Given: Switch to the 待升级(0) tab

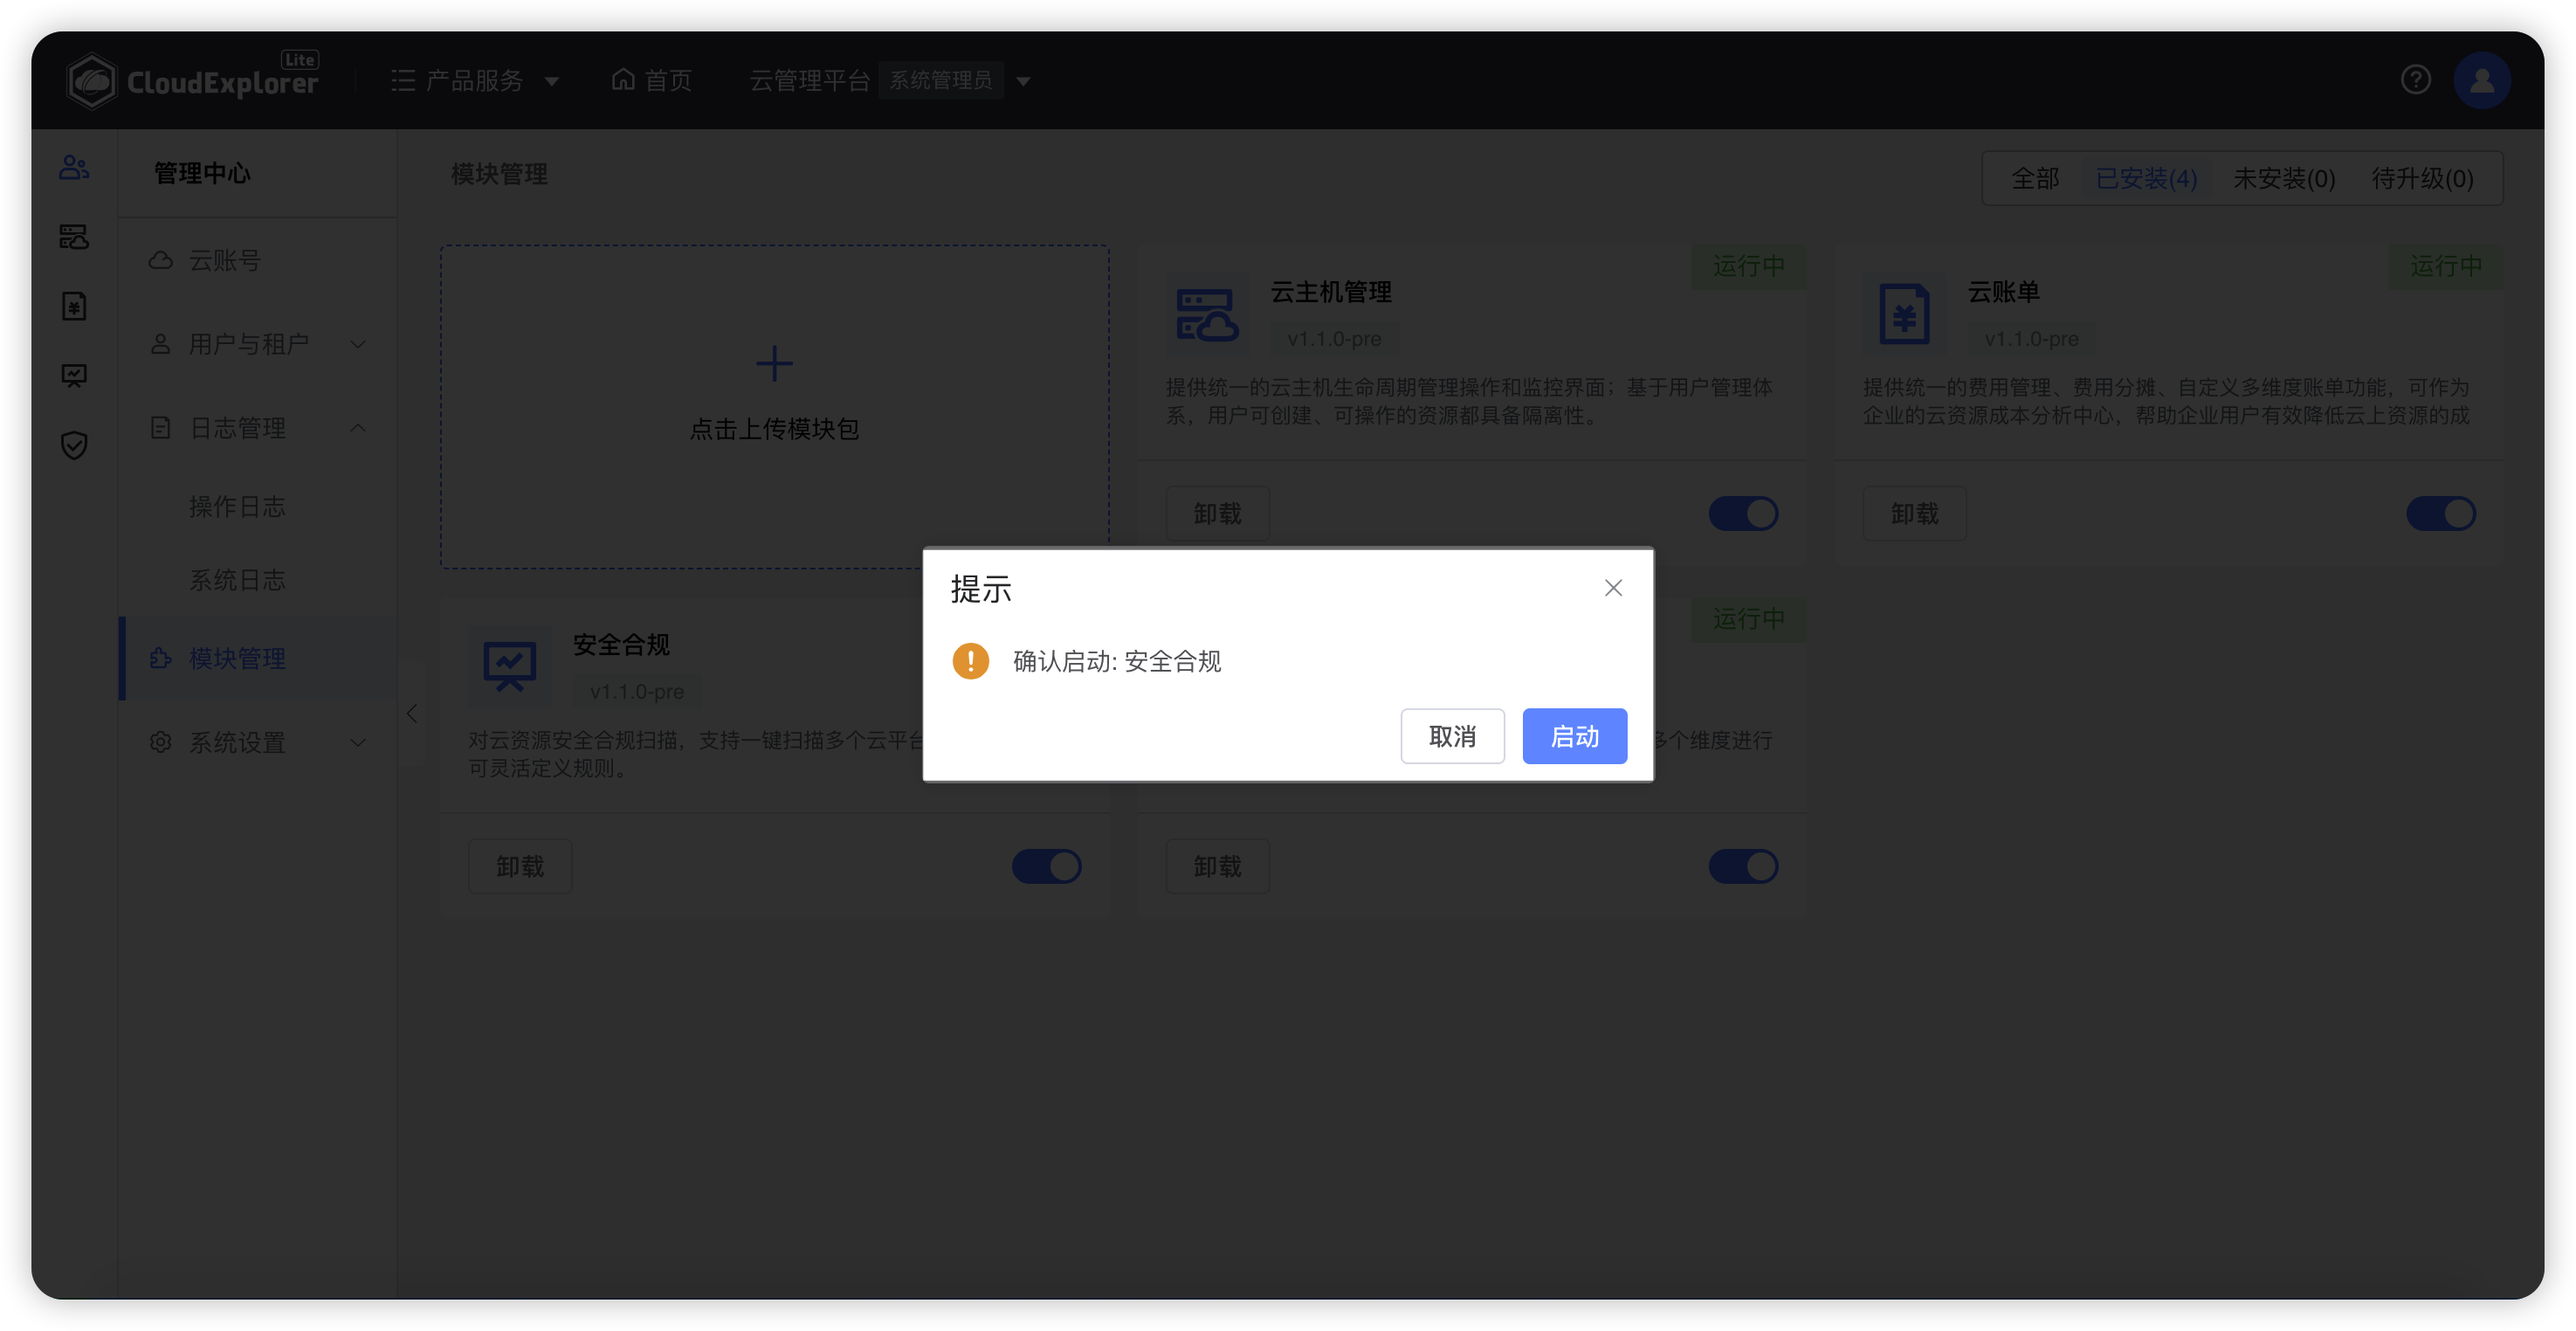Looking at the screenshot, I should pyautogui.click(x=2422, y=178).
